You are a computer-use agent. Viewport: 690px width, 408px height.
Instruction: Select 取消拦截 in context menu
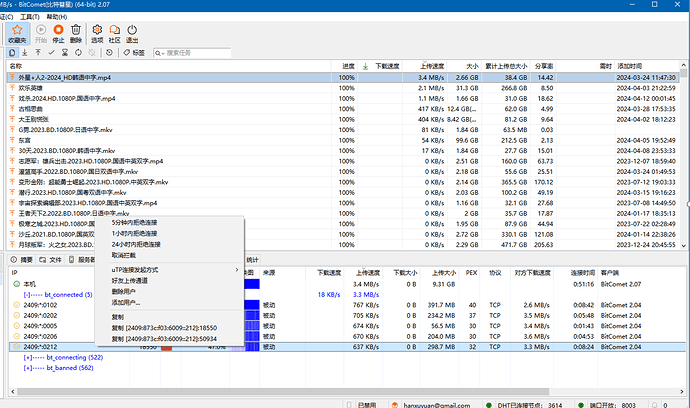tap(124, 255)
